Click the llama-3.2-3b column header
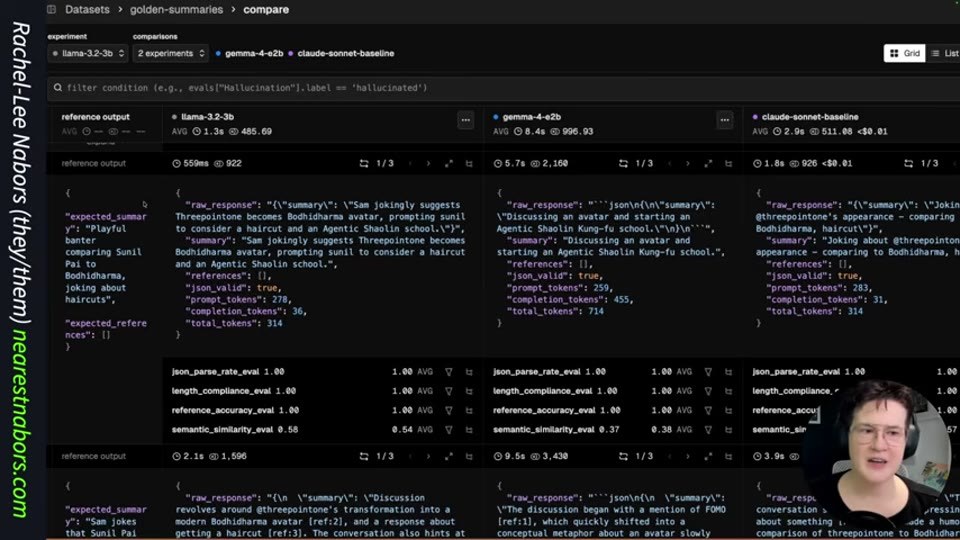The width and height of the screenshot is (960, 540). (x=207, y=116)
